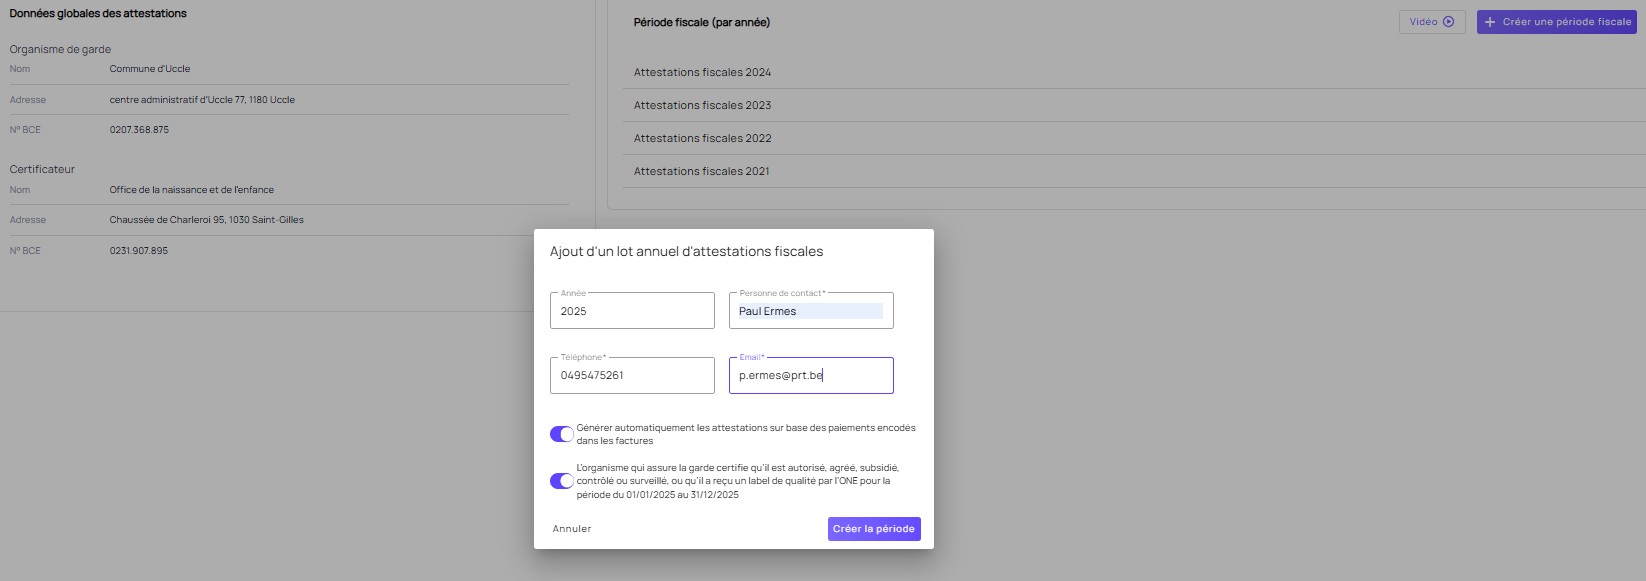Click the Commune d'Uccle organisation name

150,69
